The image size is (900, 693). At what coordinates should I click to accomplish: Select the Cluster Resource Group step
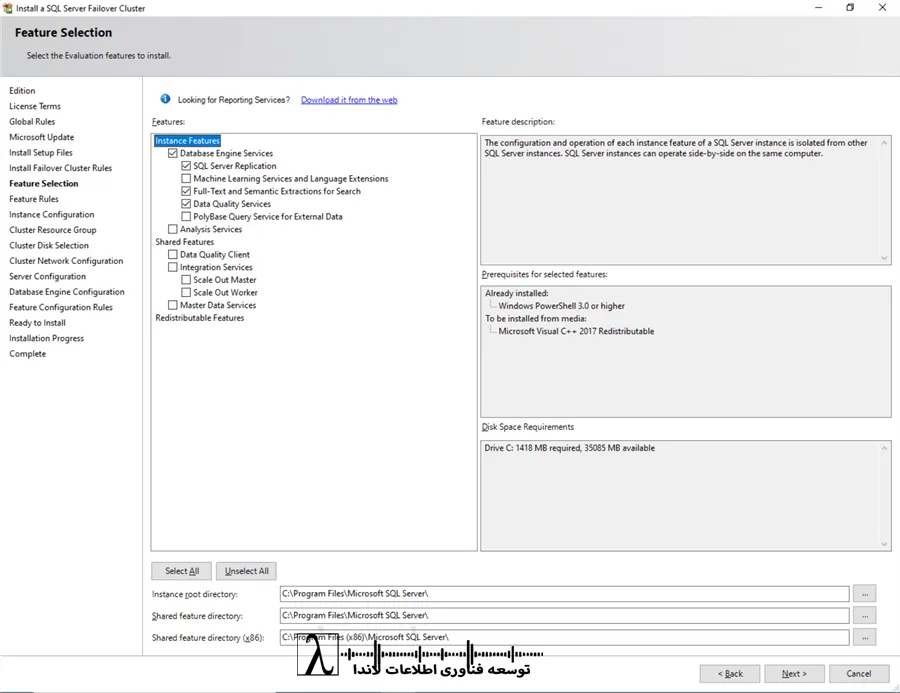(x=53, y=230)
